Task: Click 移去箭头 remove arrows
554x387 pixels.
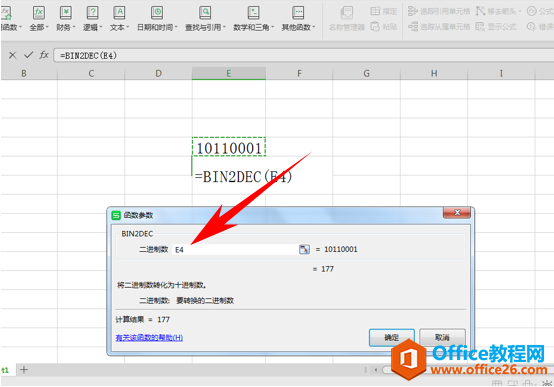Action: tap(498, 11)
